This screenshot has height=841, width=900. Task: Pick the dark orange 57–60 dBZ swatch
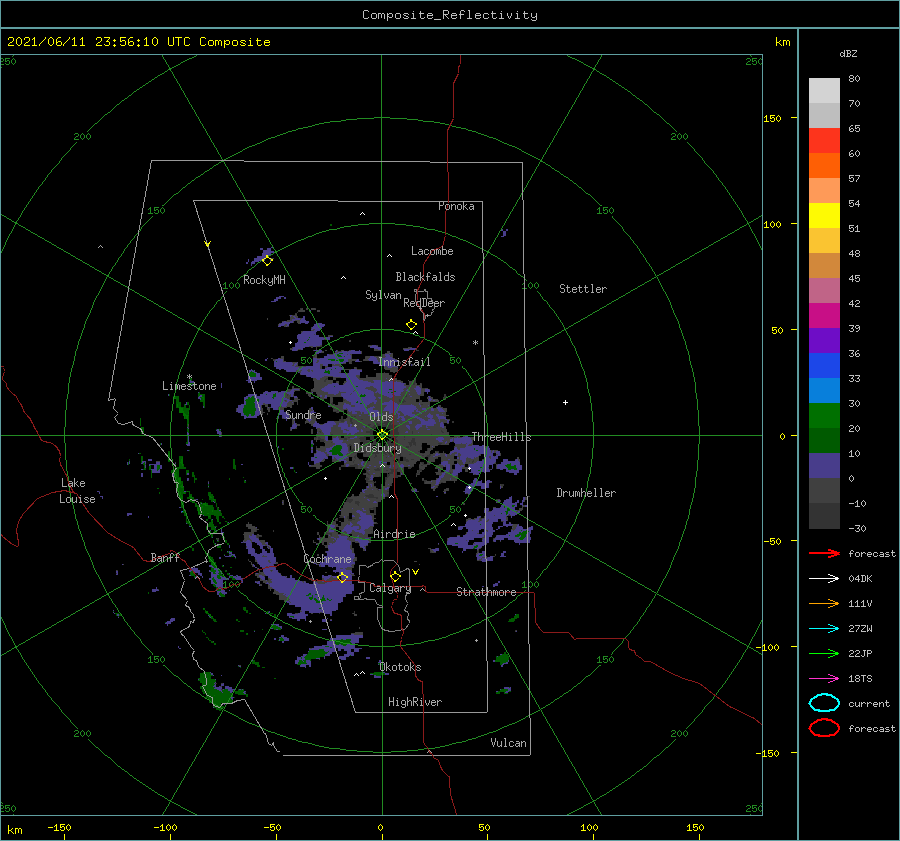[x=824, y=165]
